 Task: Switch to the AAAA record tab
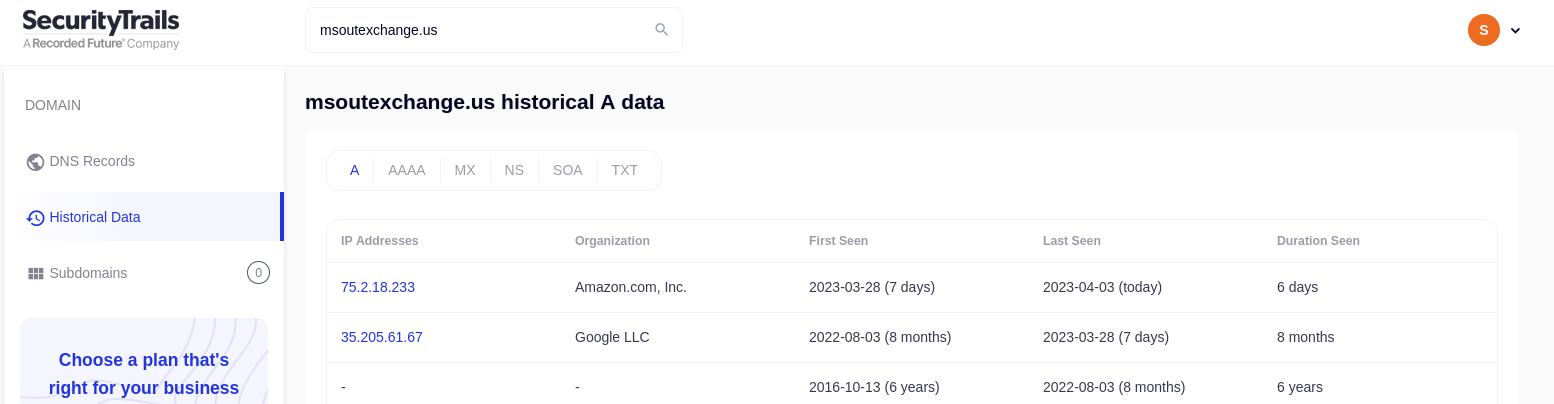[407, 170]
